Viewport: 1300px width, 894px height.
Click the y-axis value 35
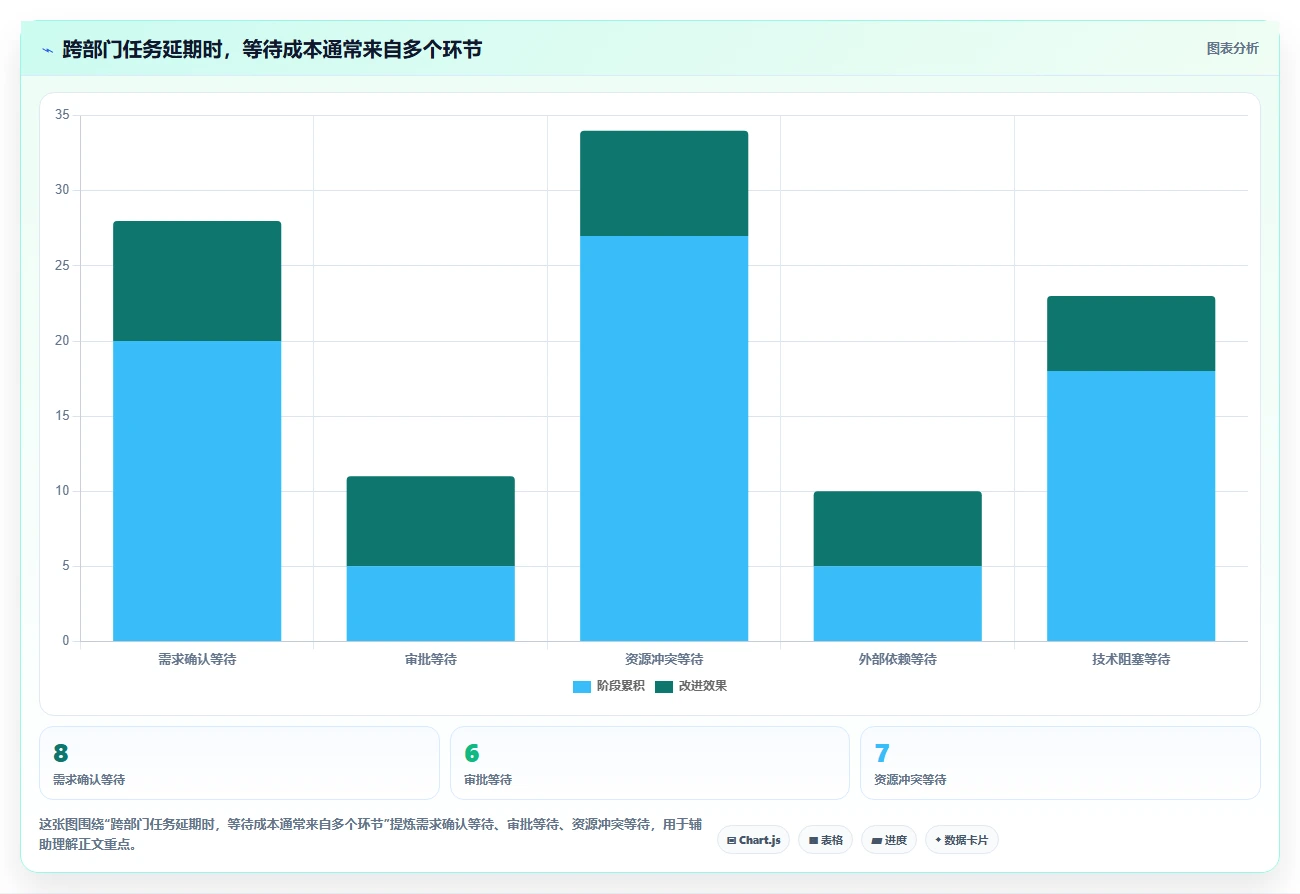(x=62, y=115)
